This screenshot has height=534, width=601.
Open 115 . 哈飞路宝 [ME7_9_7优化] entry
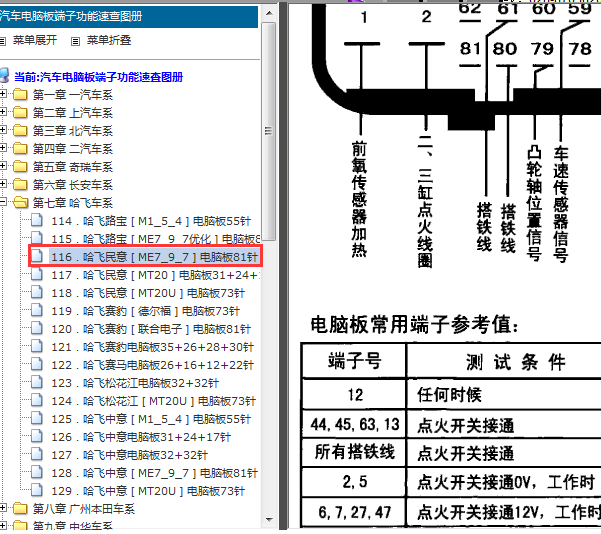(x=156, y=239)
